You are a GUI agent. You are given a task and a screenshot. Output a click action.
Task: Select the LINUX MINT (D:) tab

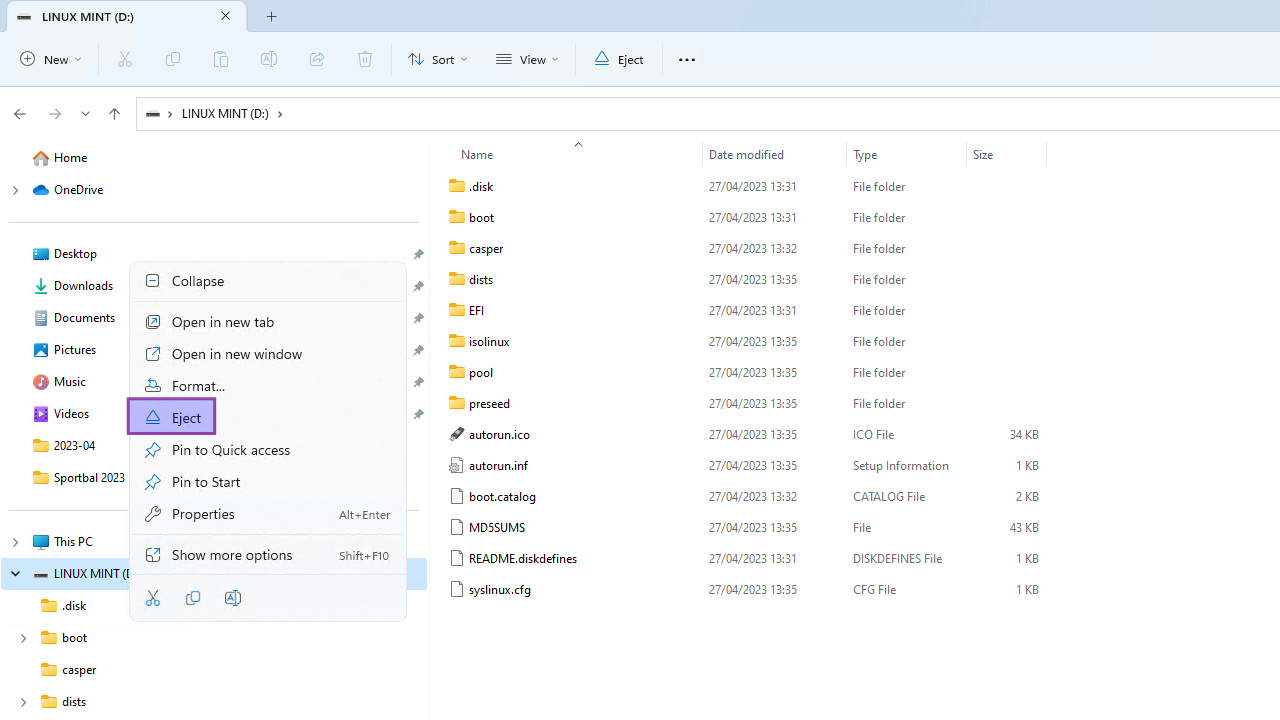[125, 17]
